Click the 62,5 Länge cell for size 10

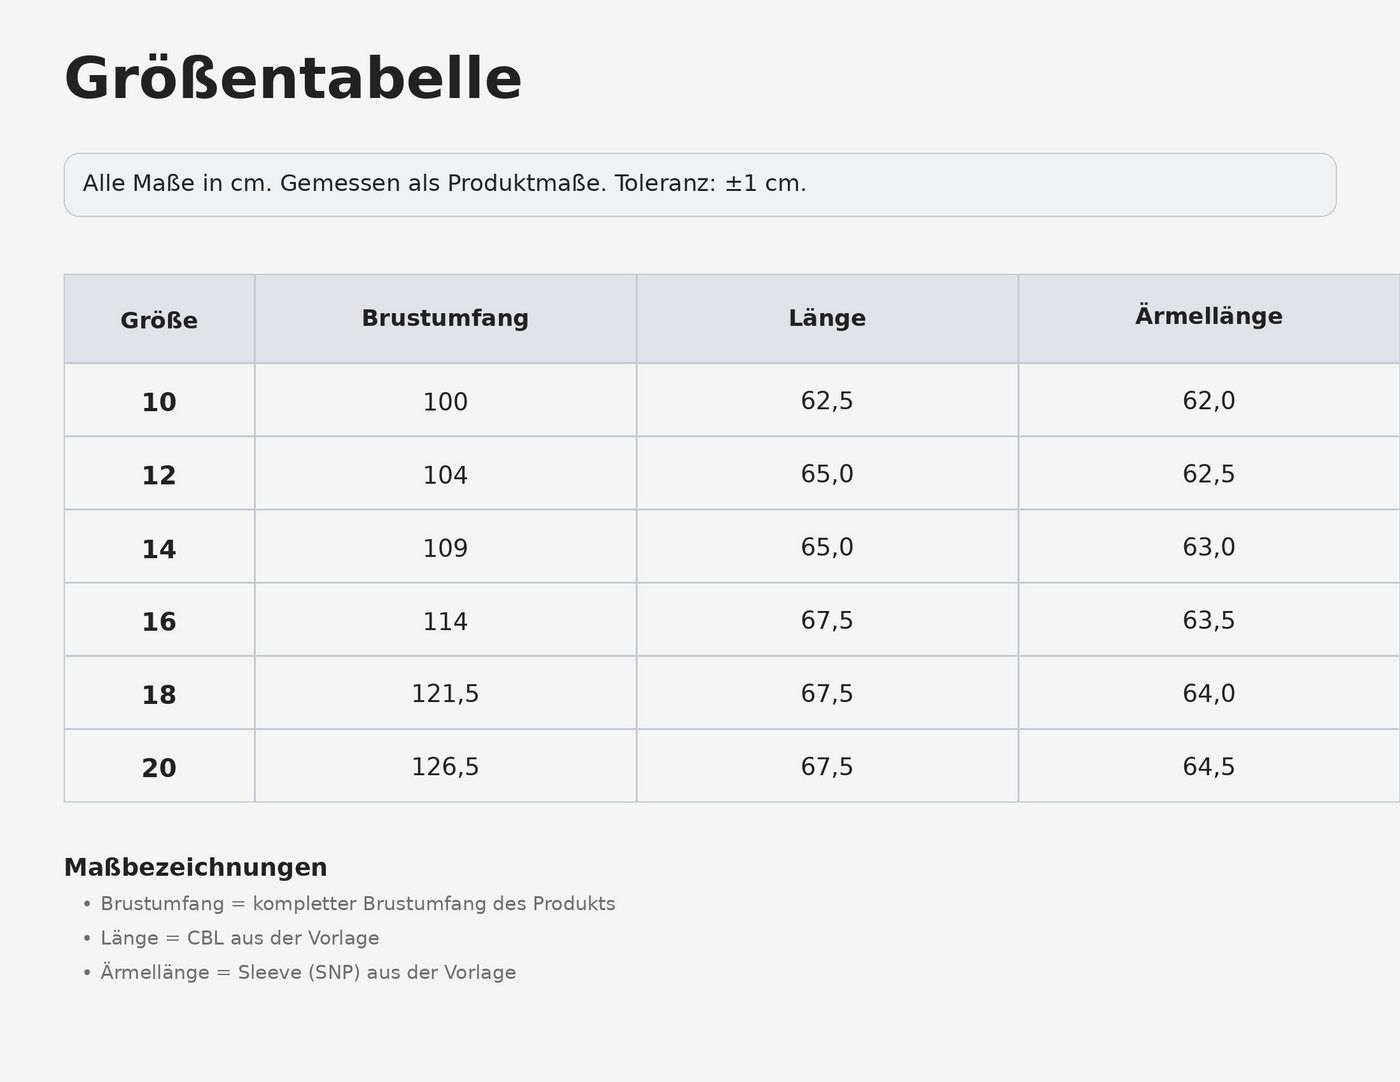(827, 401)
